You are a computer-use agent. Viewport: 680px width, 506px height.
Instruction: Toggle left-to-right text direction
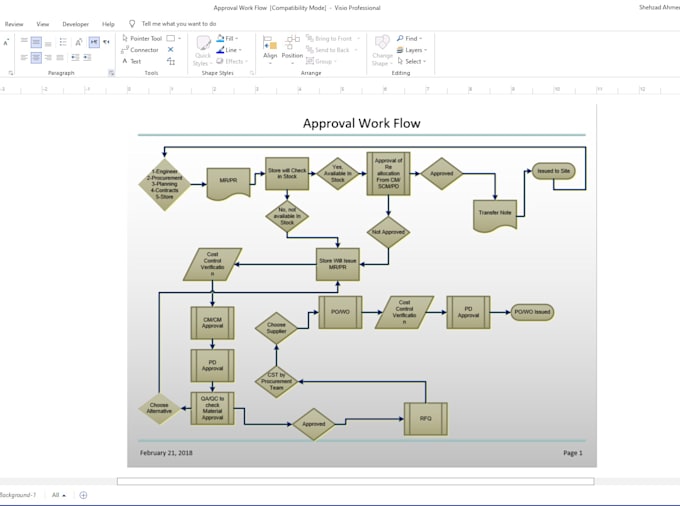pyautogui.click(x=94, y=42)
